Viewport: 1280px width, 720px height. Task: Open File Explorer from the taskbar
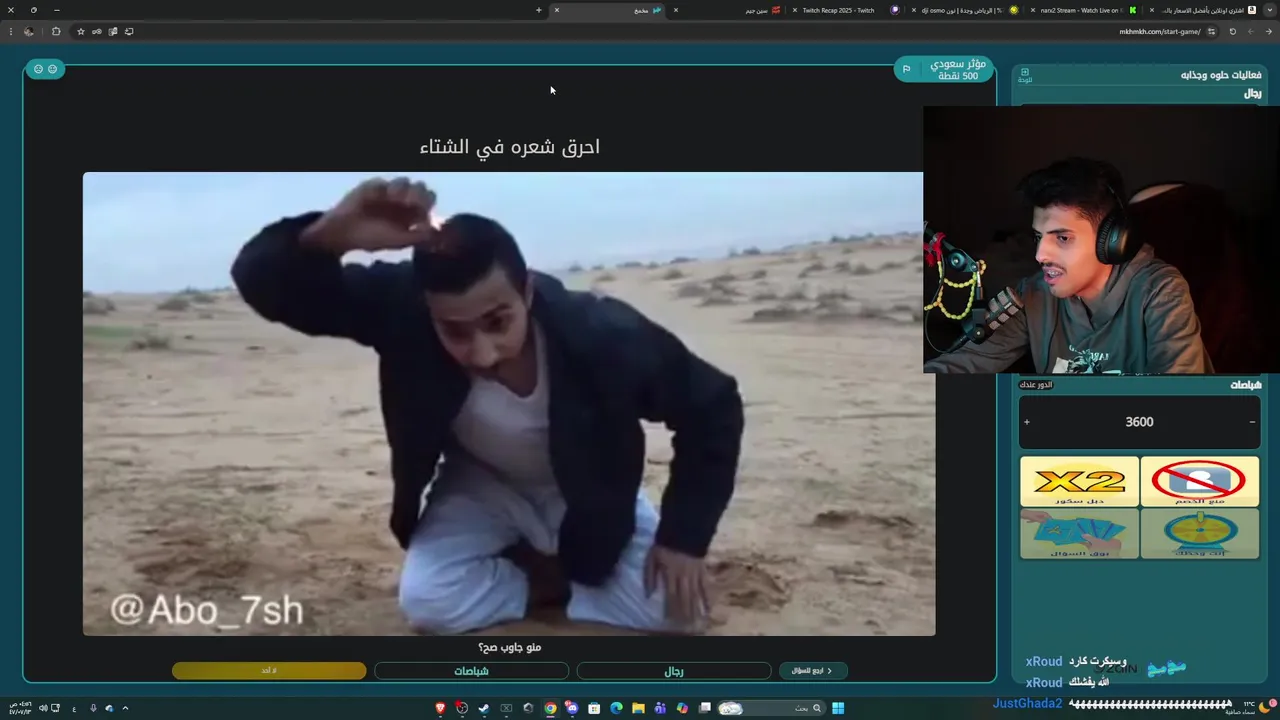[638, 708]
